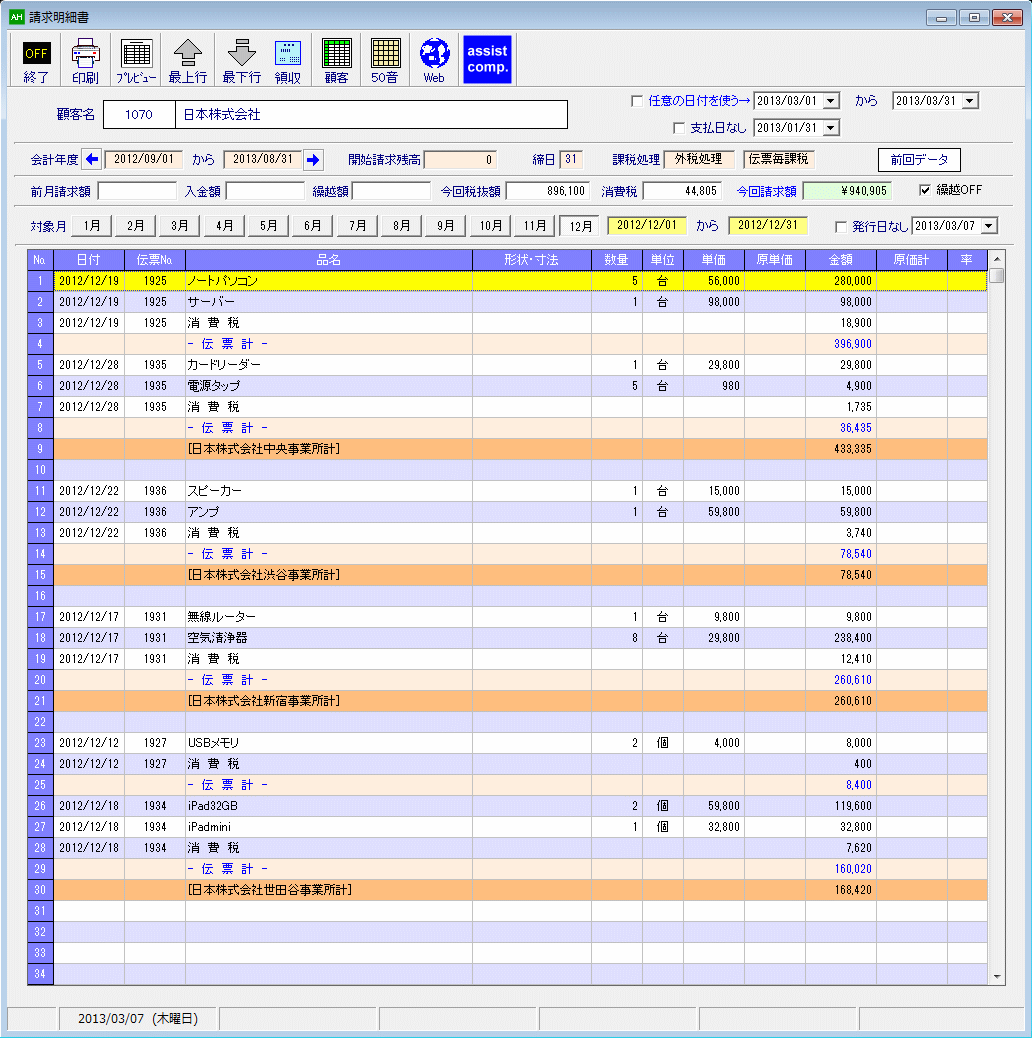The height and width of the screenshot is (1038, 1032).
Task: Go to next fiscal year with right arrow
Action: [313, 160]
